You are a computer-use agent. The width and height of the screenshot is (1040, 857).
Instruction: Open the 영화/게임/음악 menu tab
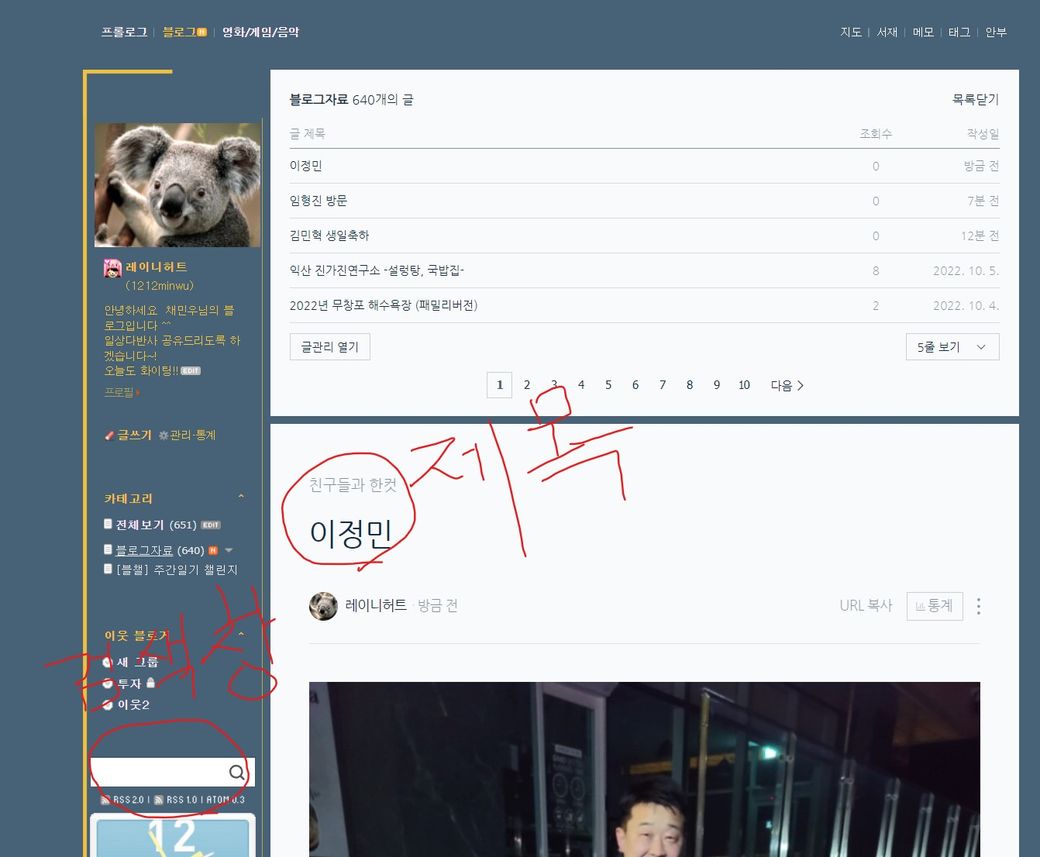point(260,32)
